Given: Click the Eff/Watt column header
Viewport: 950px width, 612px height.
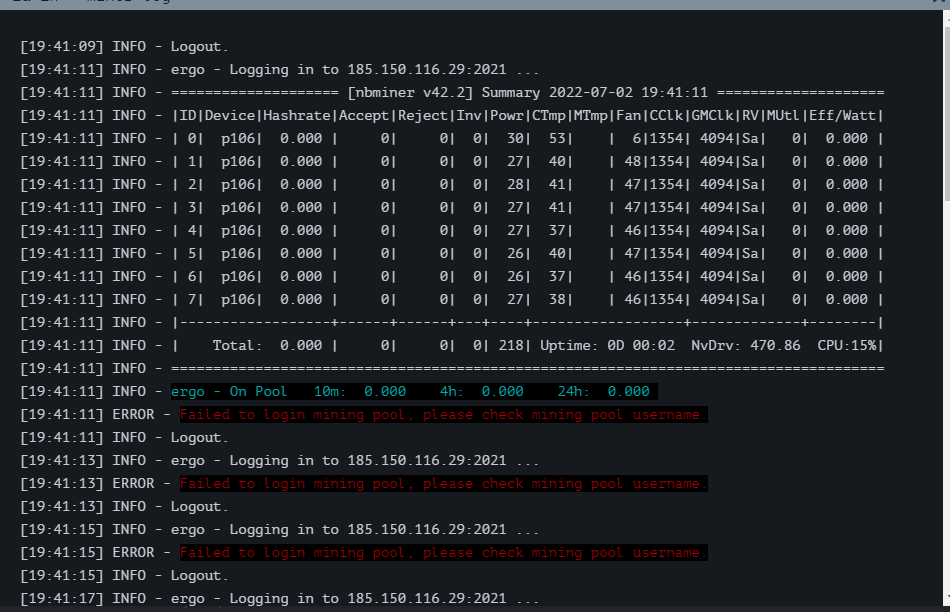Looking at the screenshot, I should [x=843, y=116].
